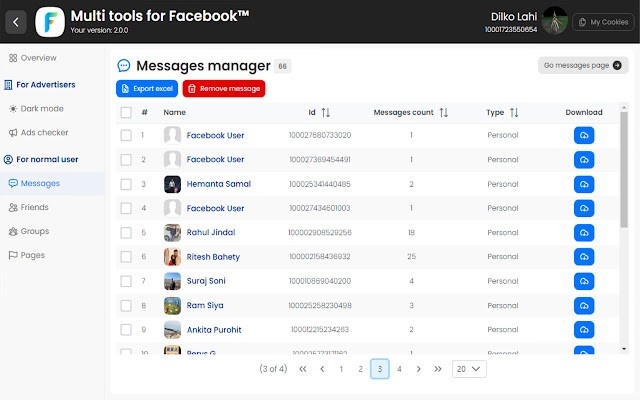Download messages for row 4 Facebook User
This screenshot has height=400, width=640.
pos(584,208)
